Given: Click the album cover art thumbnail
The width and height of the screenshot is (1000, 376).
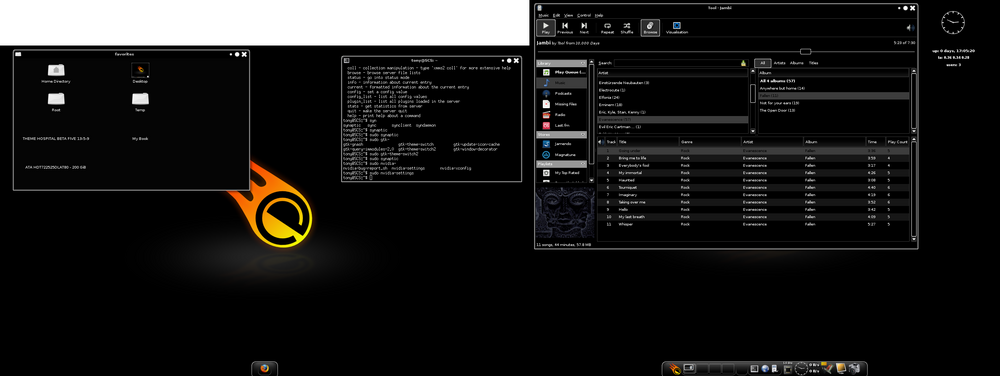Looking at the screenshot, I should [x=565, y=213].
